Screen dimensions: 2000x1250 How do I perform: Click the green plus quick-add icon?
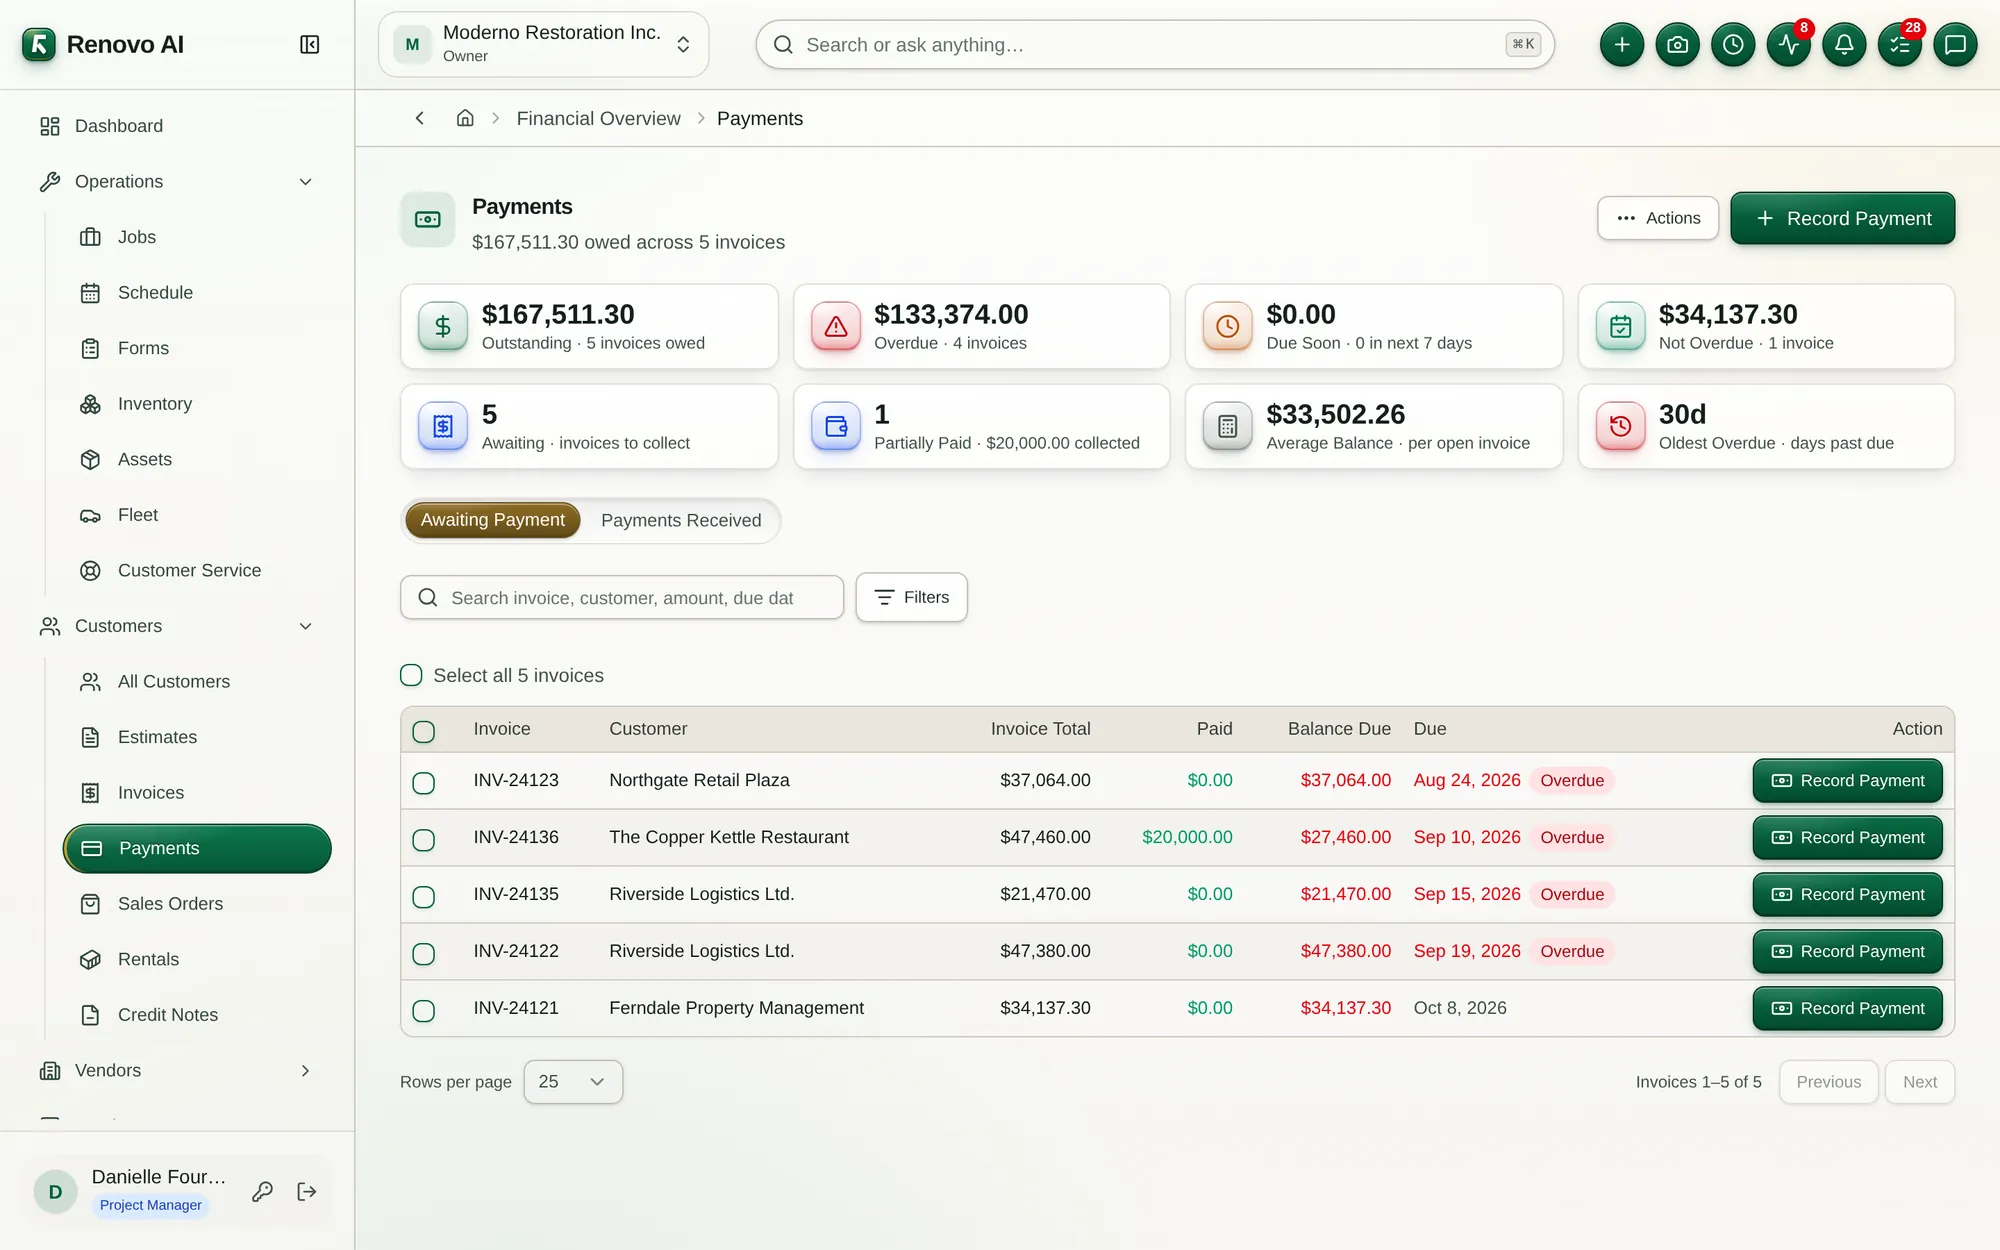(x=1621, y=45)
